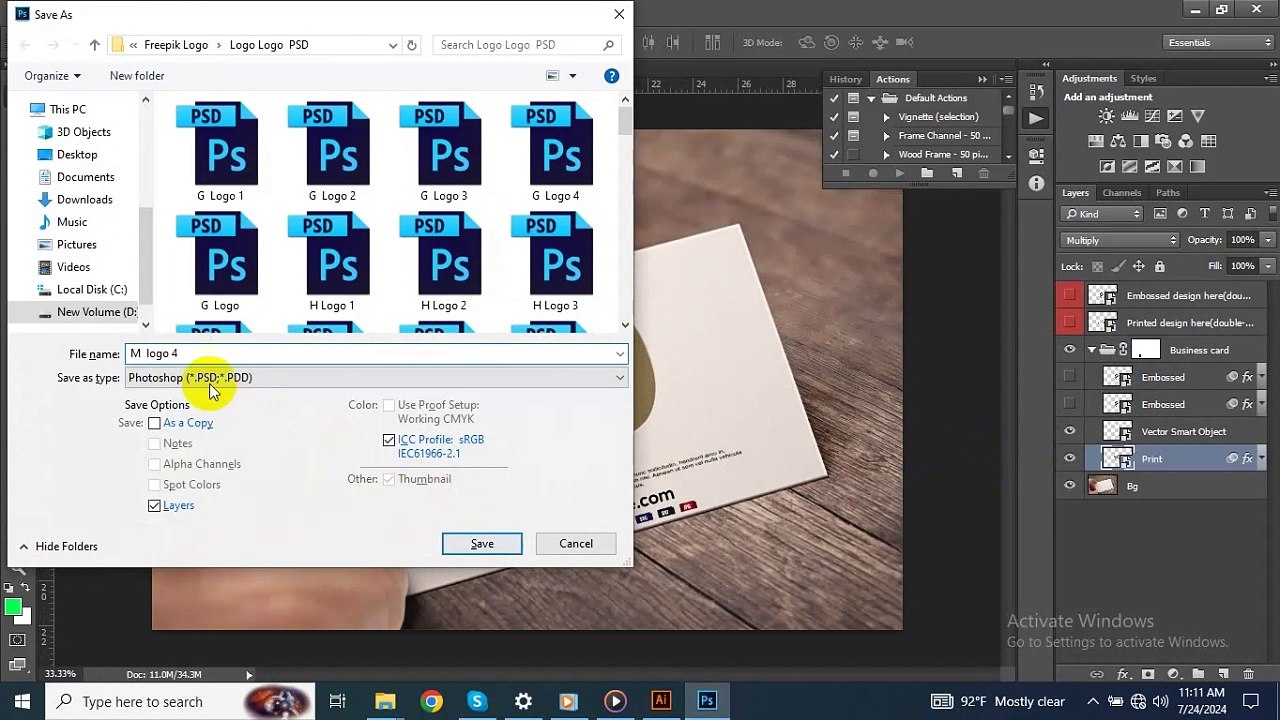The height and width of the screenshot is (720, 1280).
Task: Click the Save button
Action: (482, 544)
